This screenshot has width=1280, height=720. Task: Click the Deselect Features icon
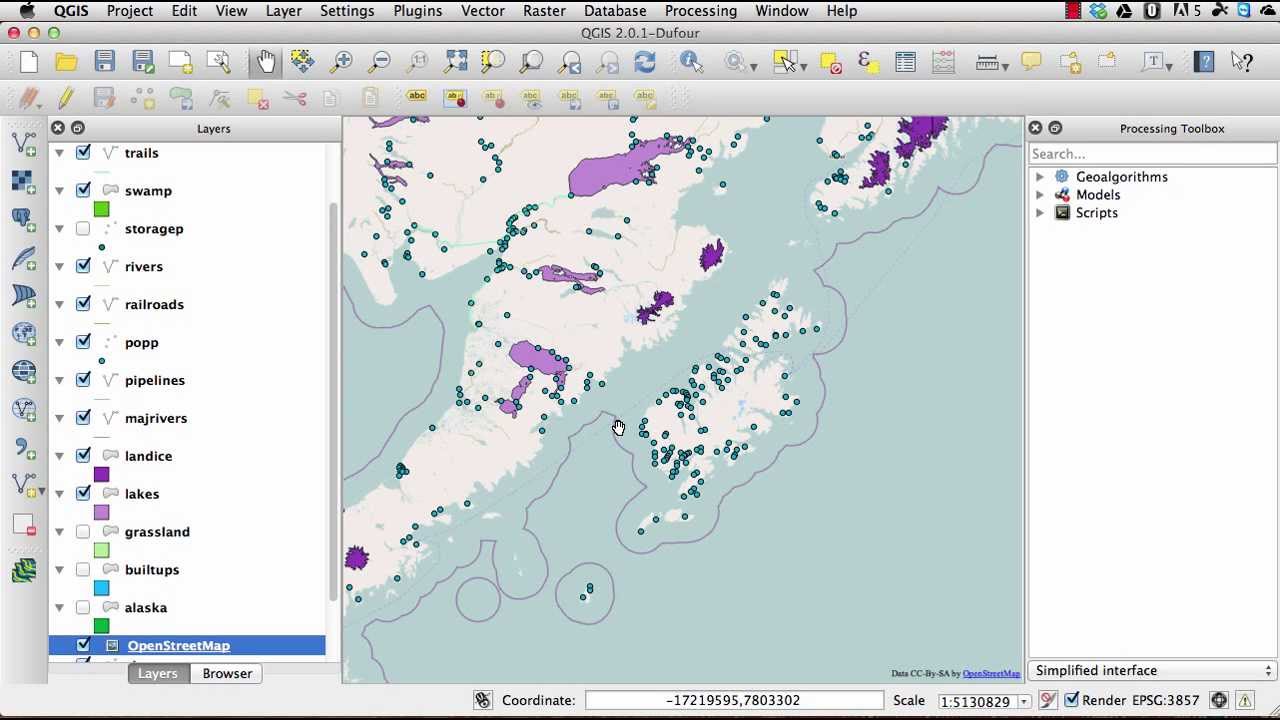click(830, 62)
